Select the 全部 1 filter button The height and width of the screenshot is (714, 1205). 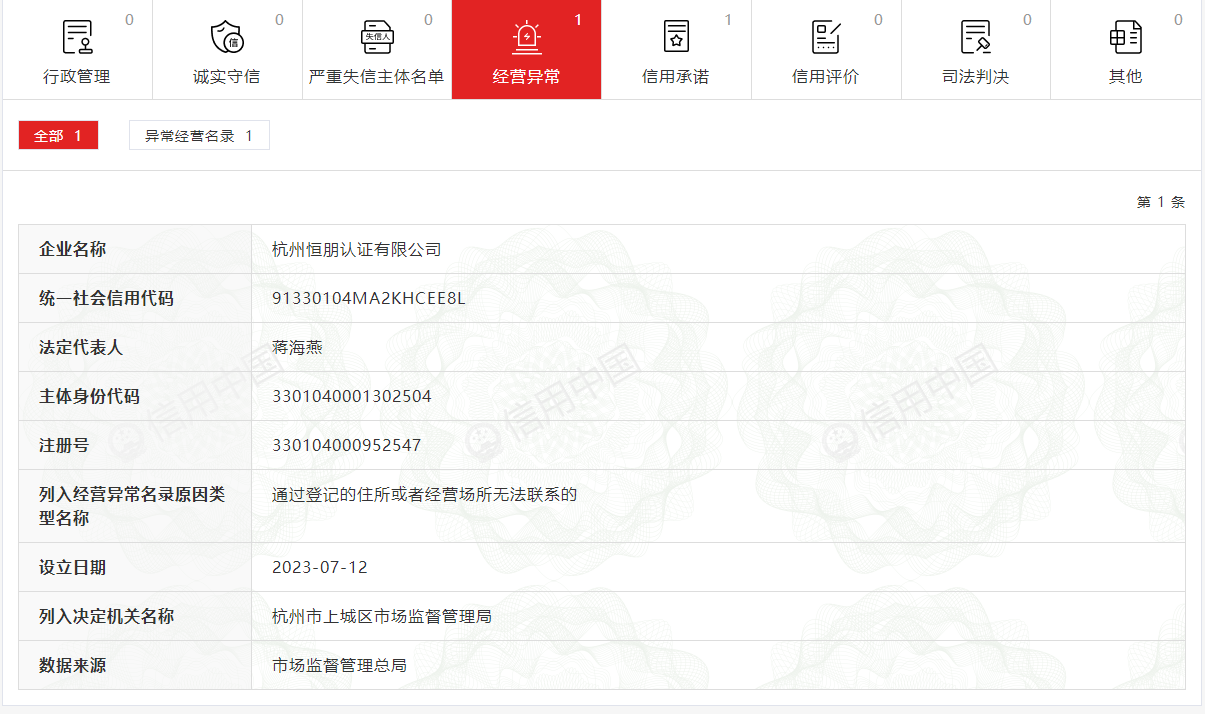58,135
